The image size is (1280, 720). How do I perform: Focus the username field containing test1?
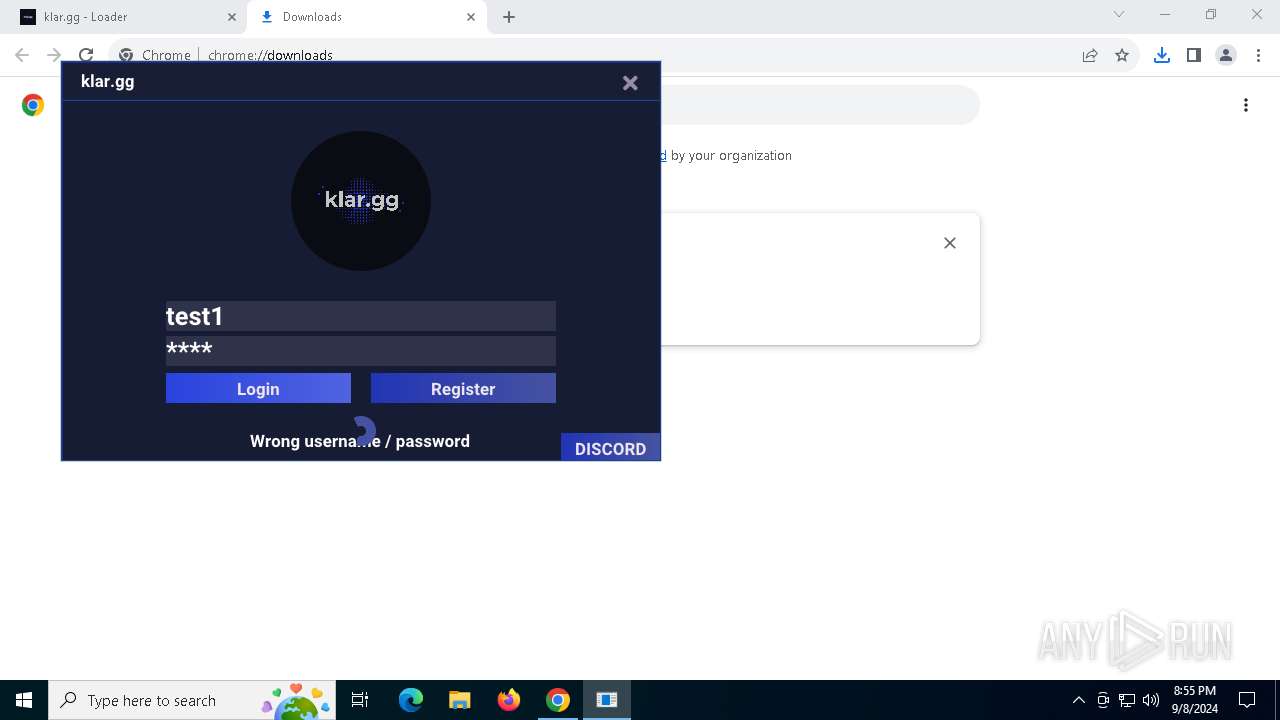(x=361, y=316)
